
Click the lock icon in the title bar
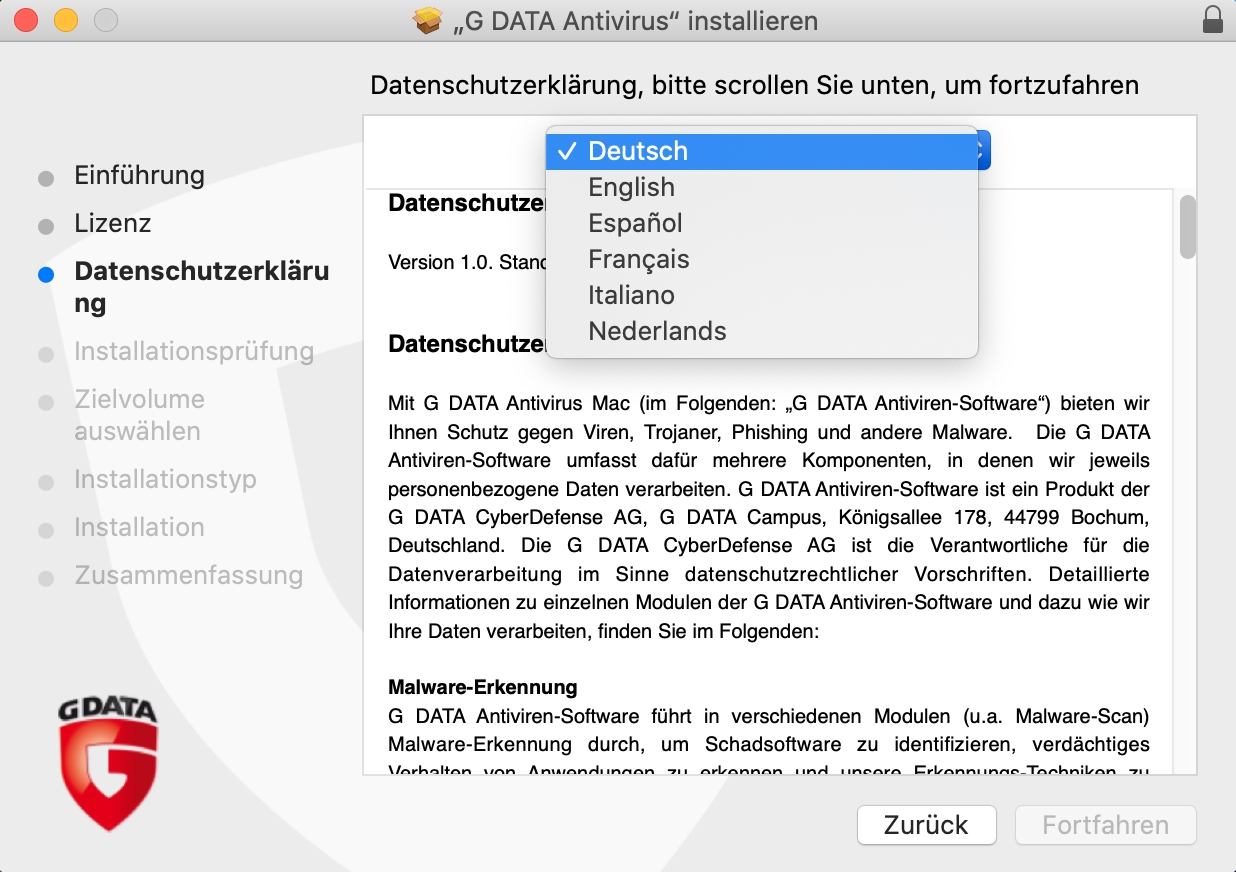pos(1213,20)
